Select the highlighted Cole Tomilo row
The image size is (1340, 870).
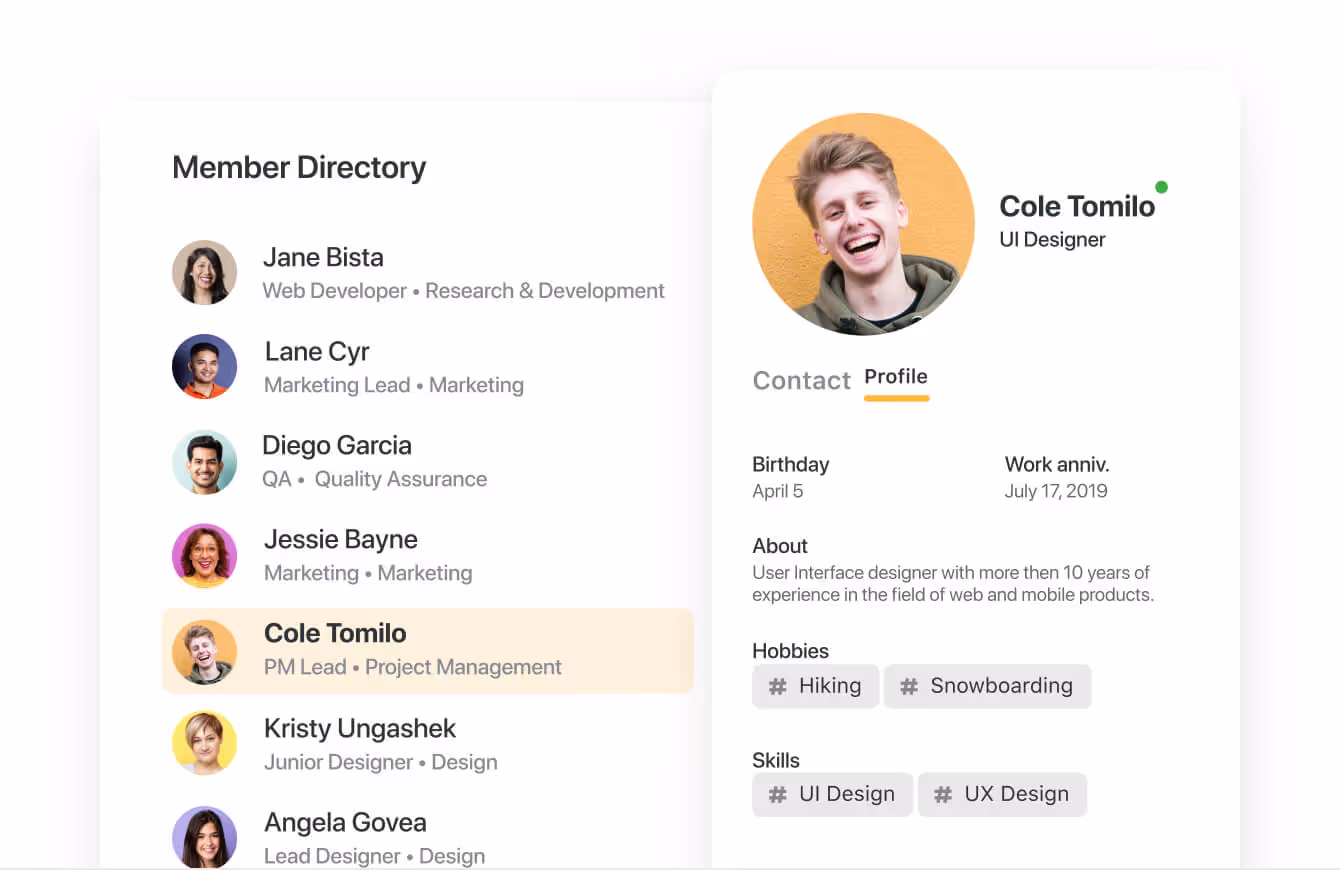pyautogui.click(x=427, y=650)
